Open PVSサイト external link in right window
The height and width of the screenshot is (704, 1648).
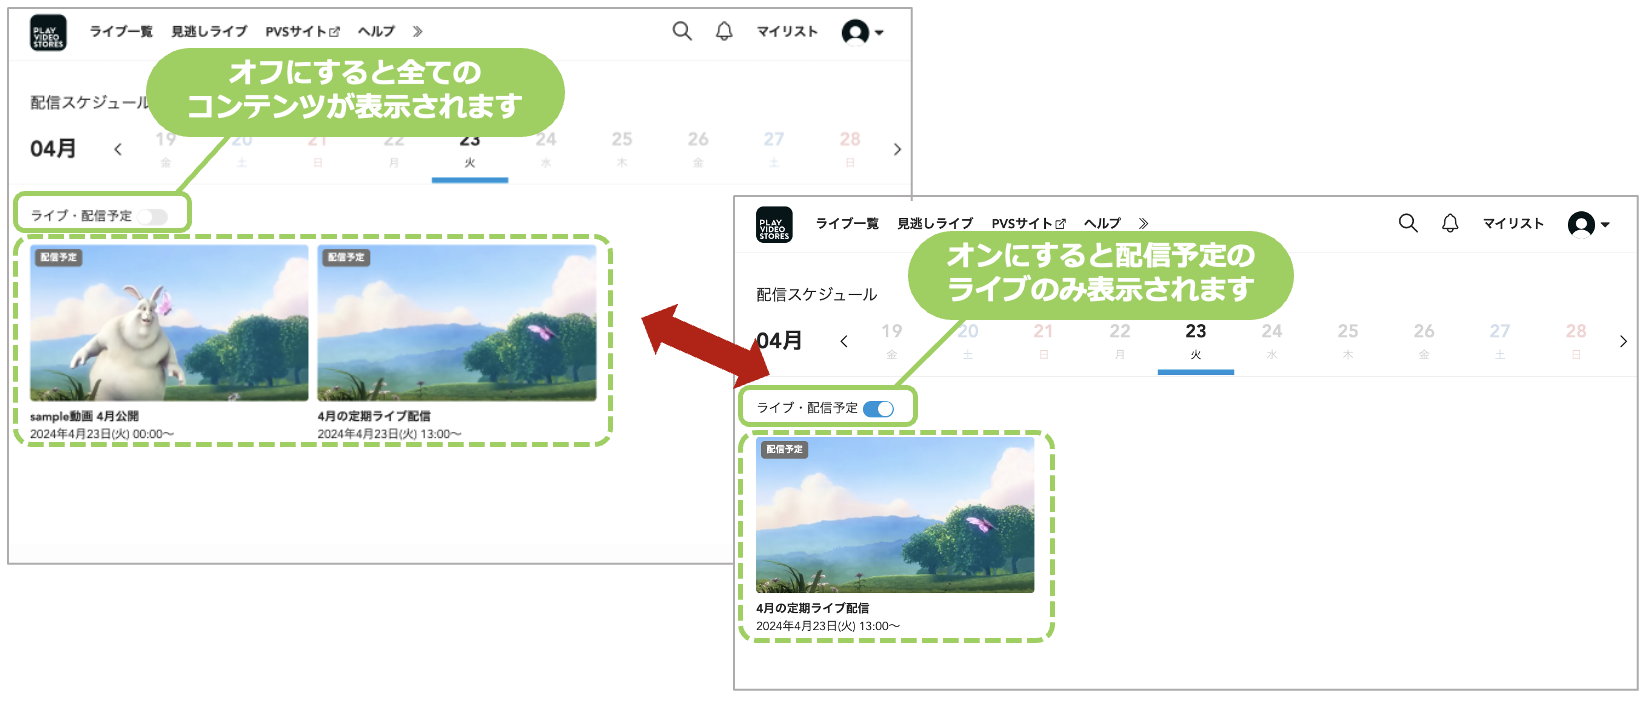1029,224
